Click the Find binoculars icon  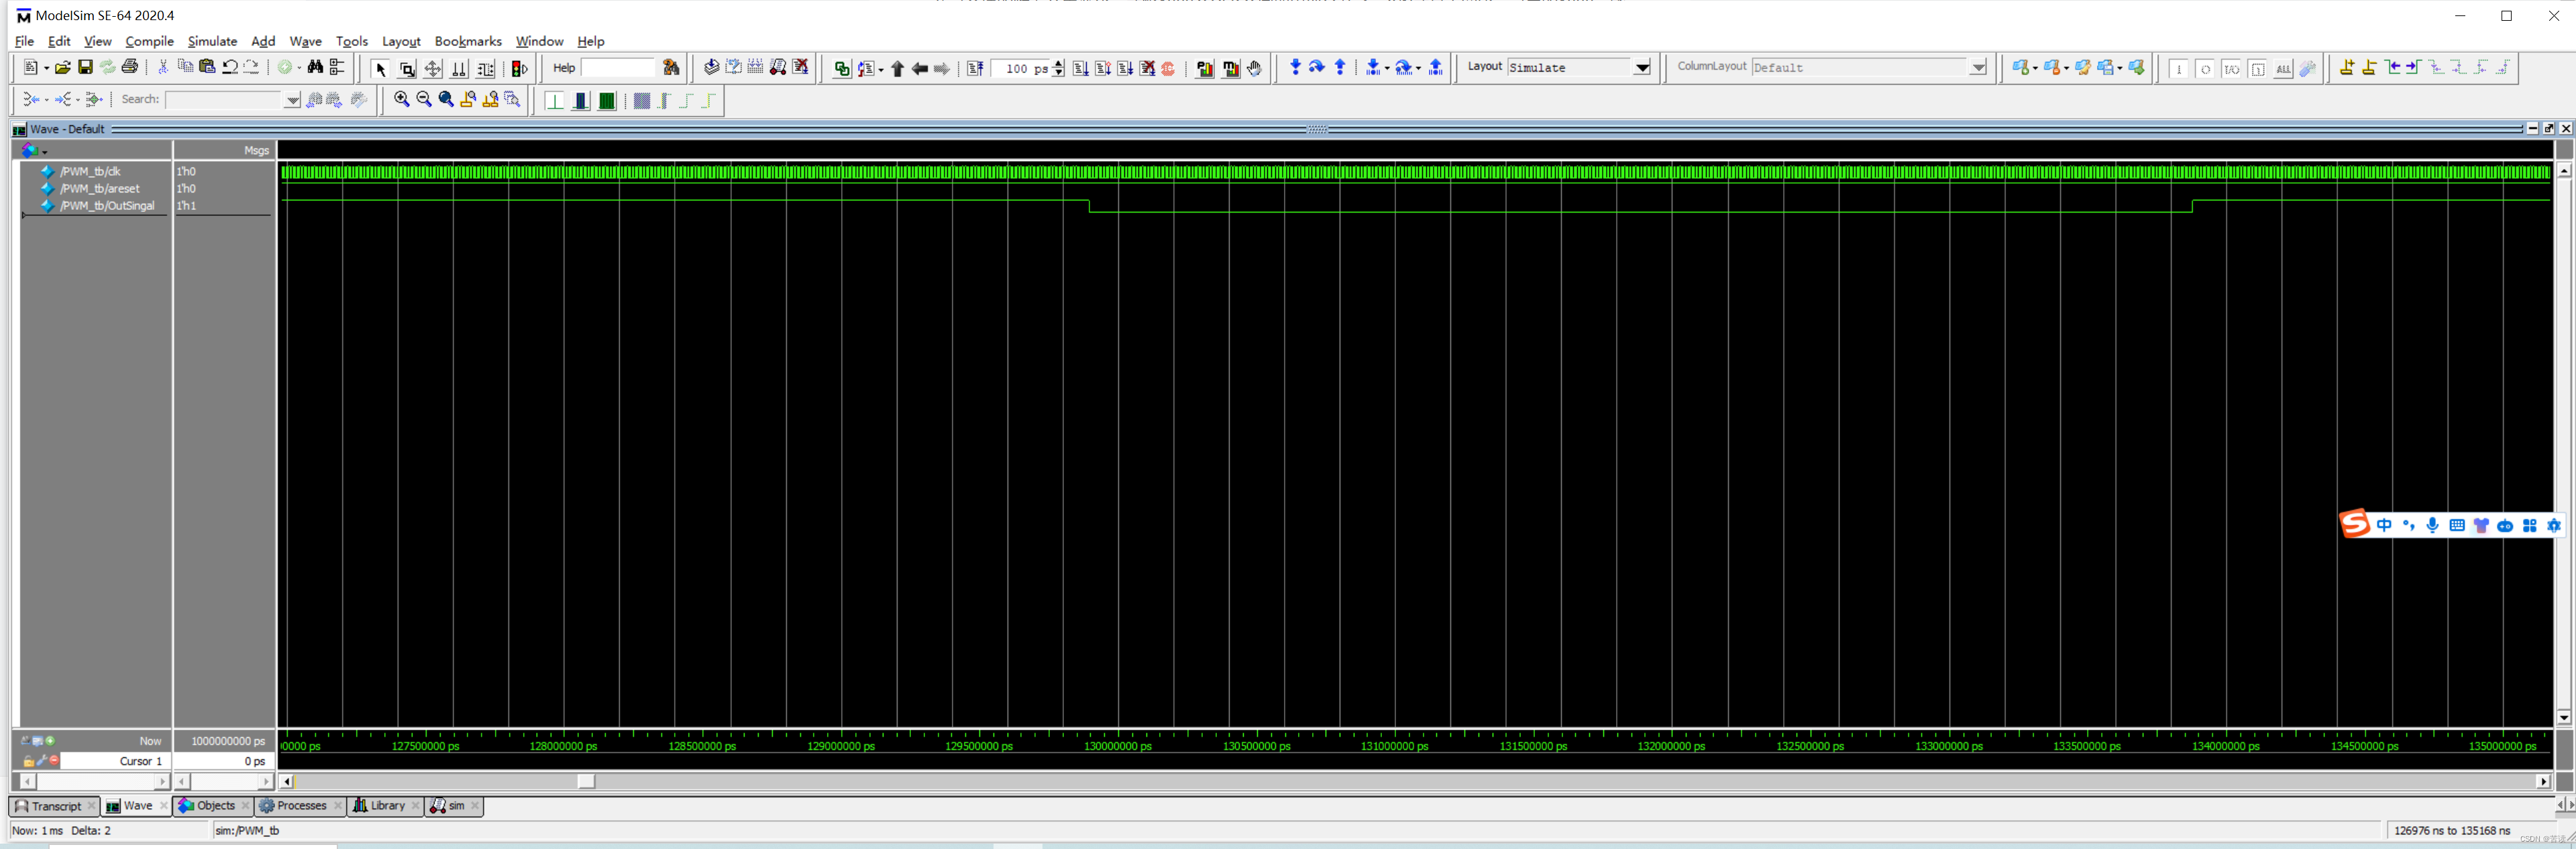point(315,67)
